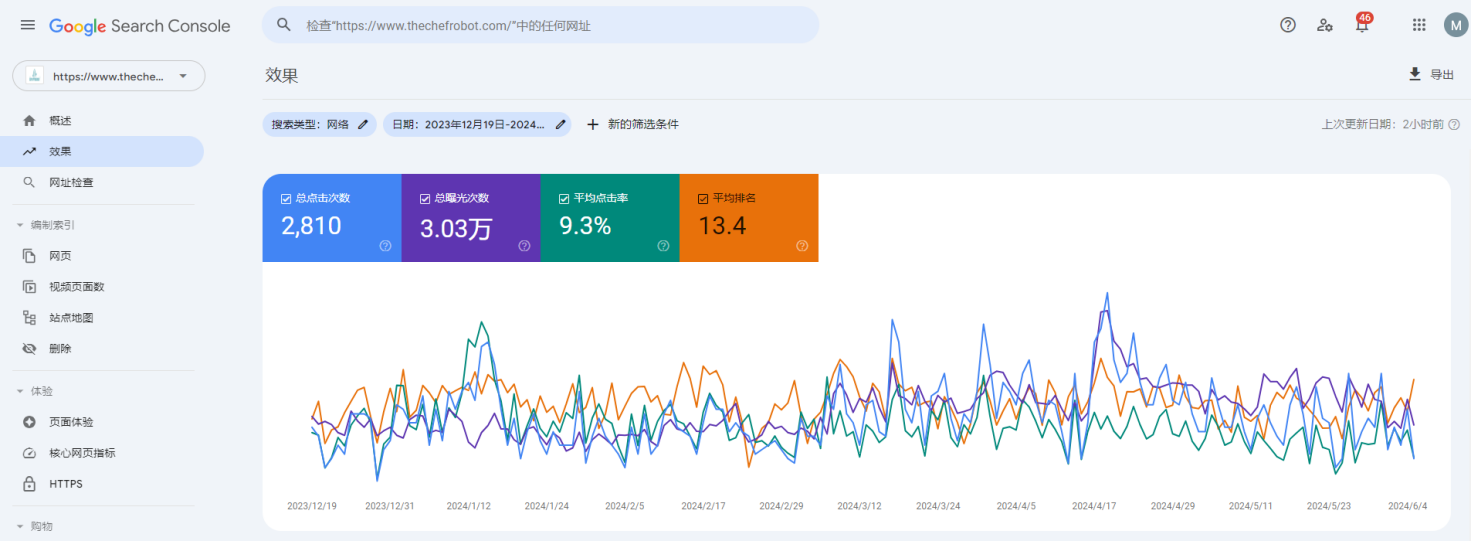Click the search magnifier icon
The height and width of the screenshot is (541, 1471).
point(285,25)
